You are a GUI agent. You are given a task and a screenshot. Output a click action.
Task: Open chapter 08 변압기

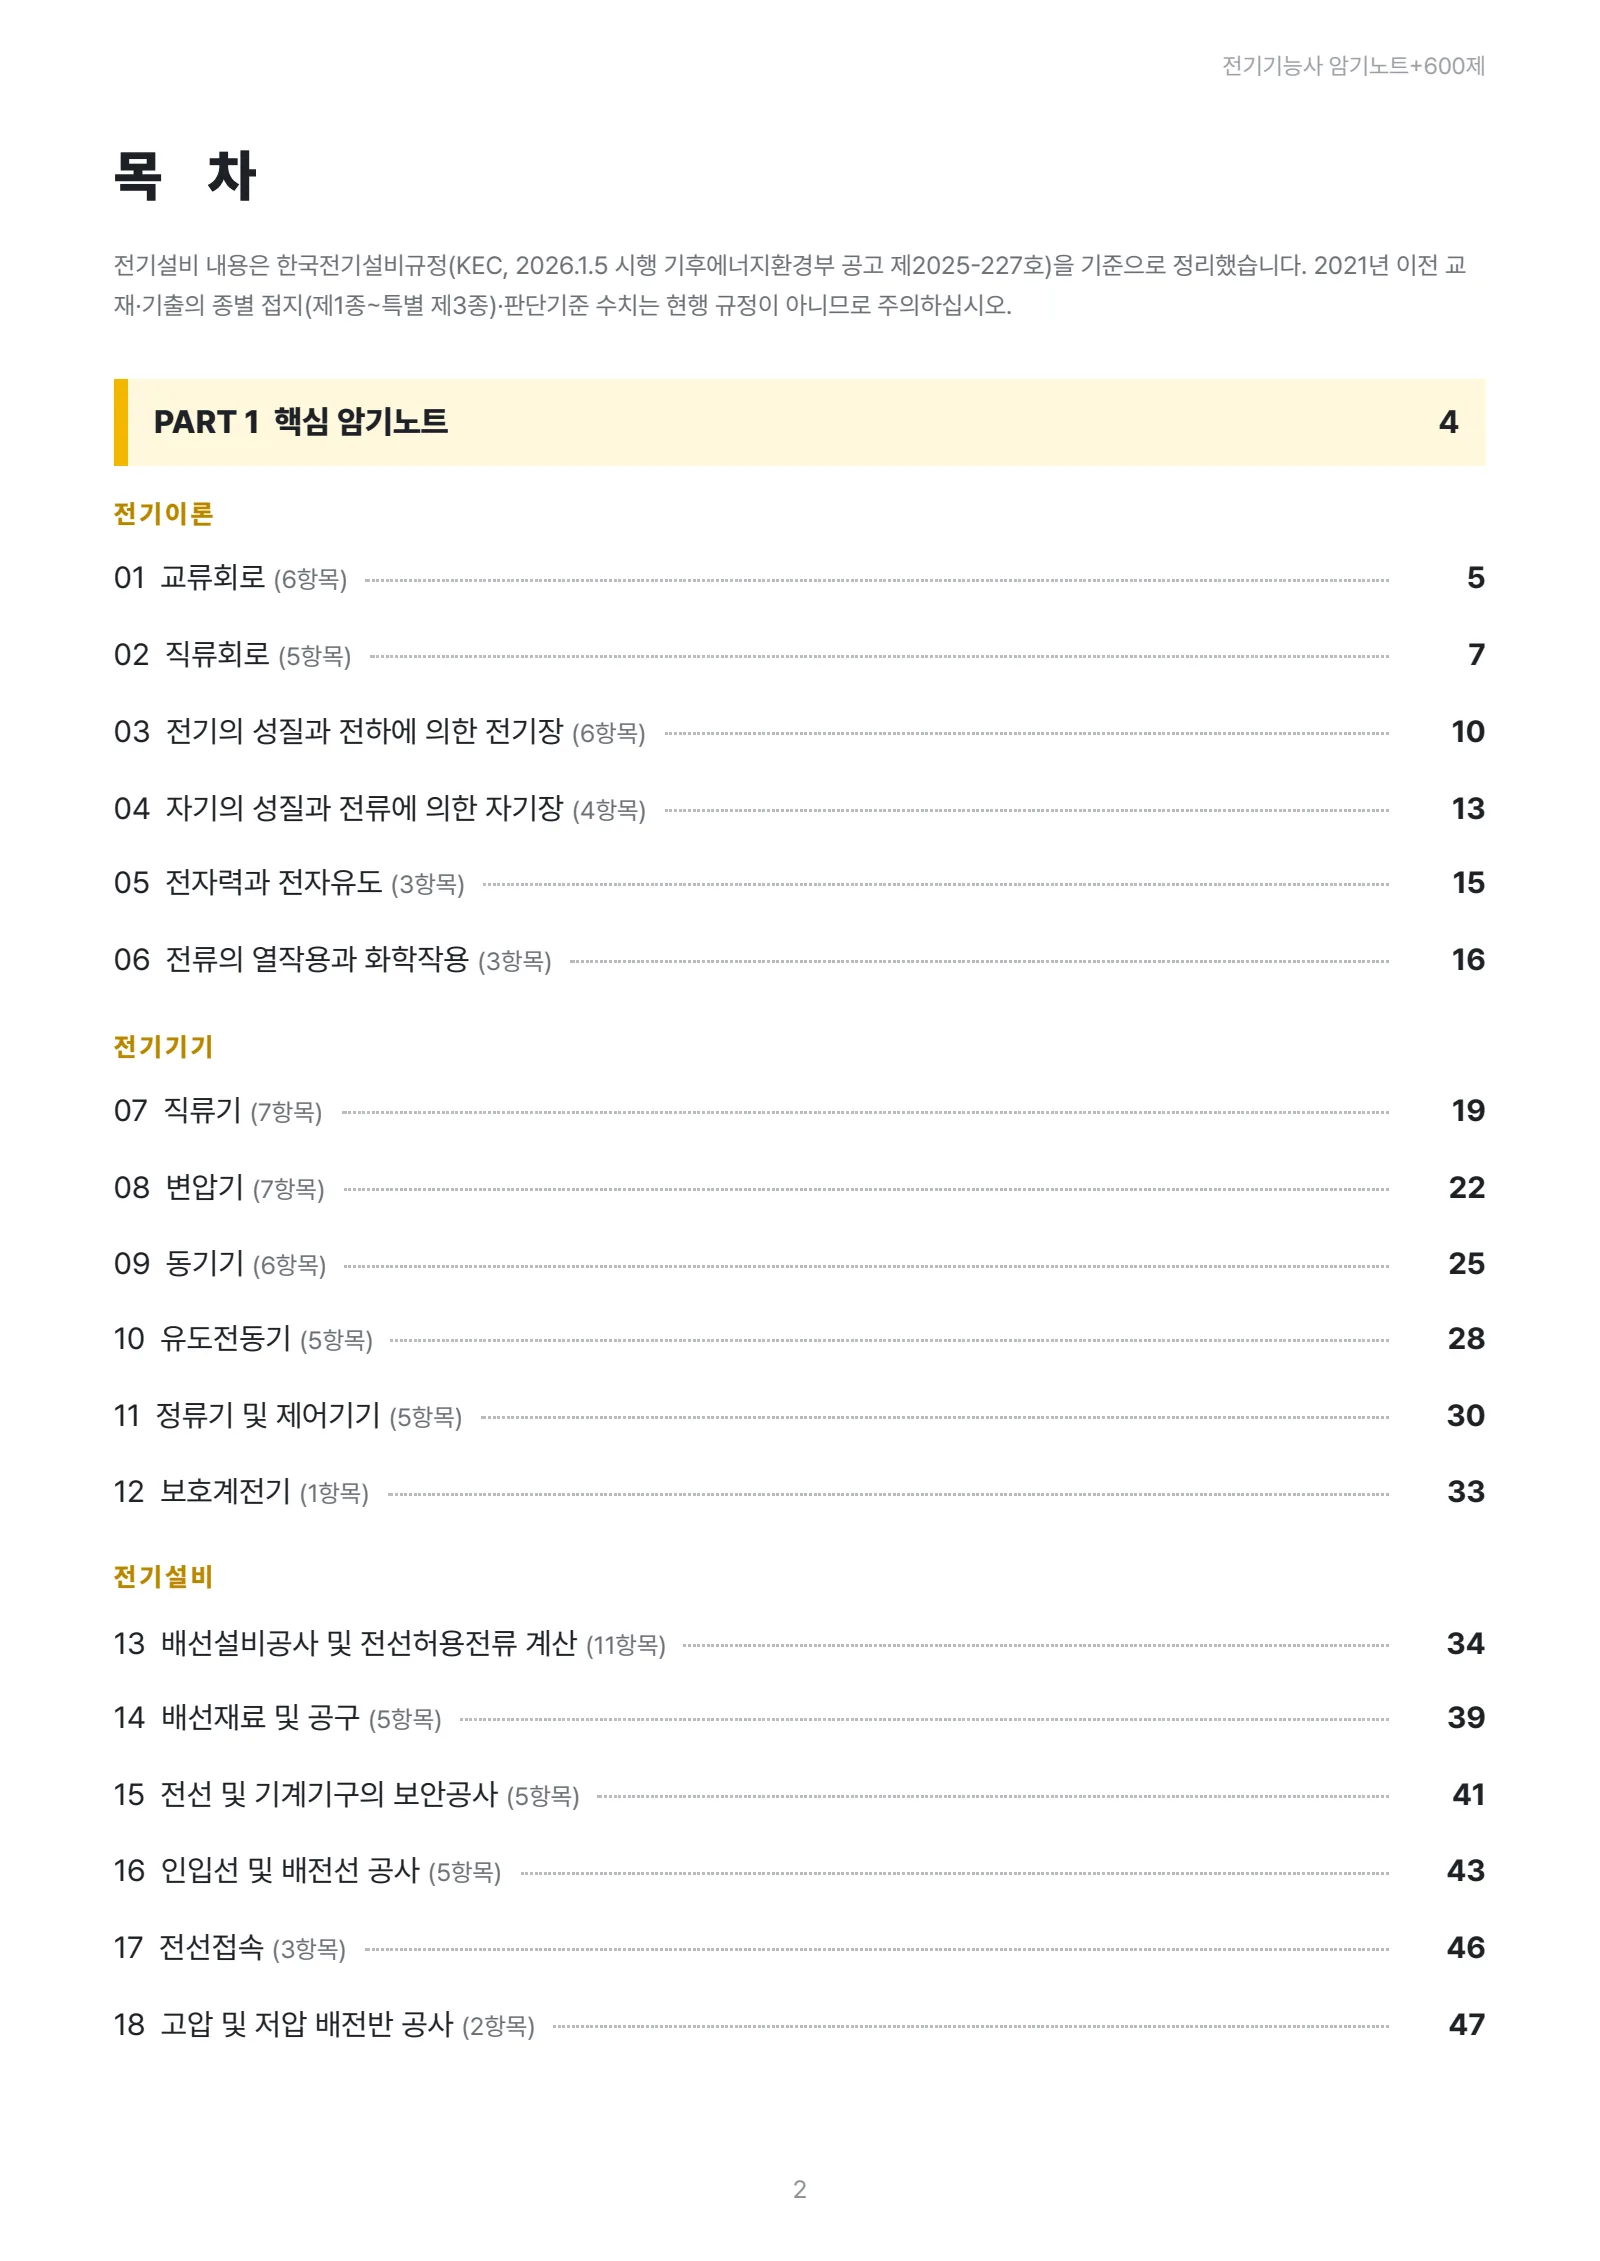799,1188
